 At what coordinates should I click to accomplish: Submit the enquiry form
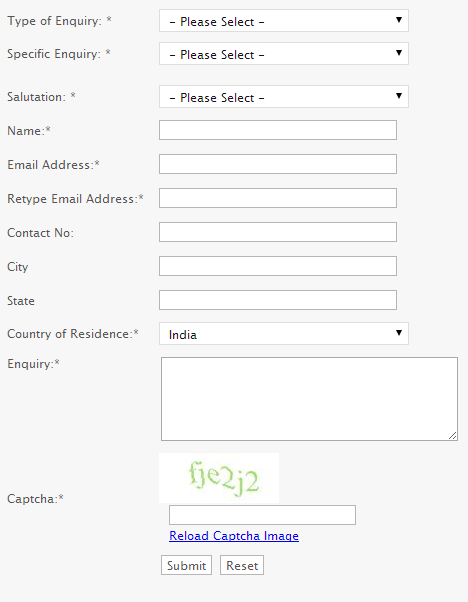pyautogui.click(x=186, y=565)
